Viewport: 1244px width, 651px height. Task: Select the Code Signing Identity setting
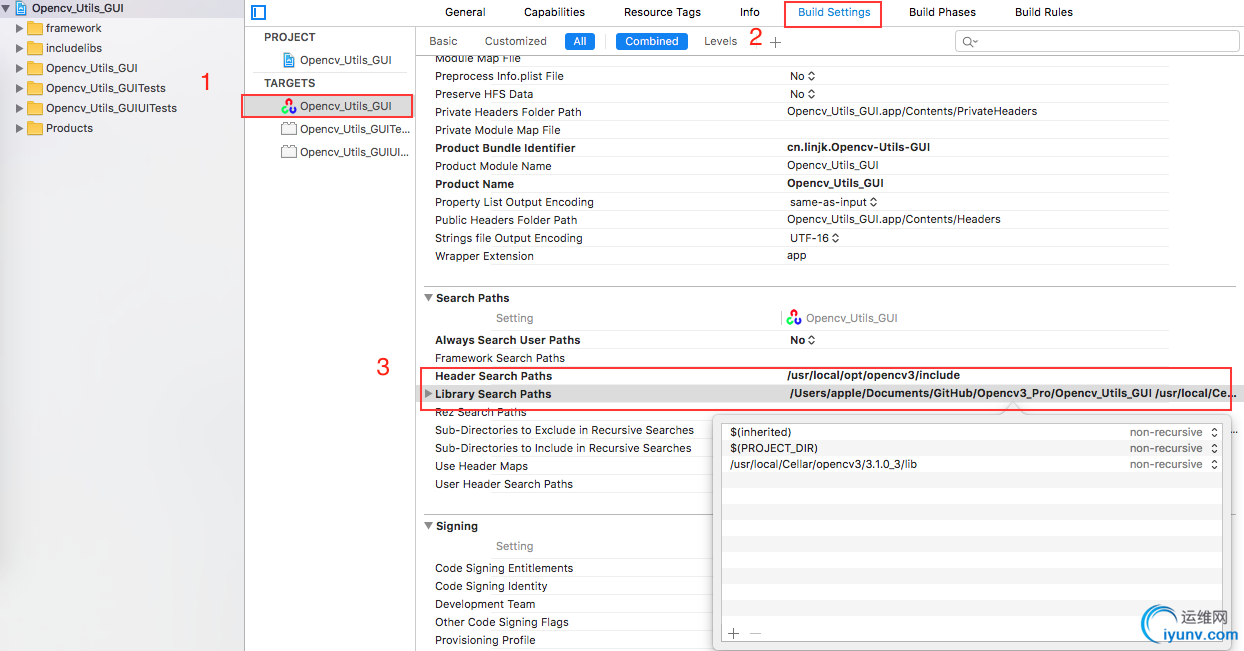click(x=491, y=586)
